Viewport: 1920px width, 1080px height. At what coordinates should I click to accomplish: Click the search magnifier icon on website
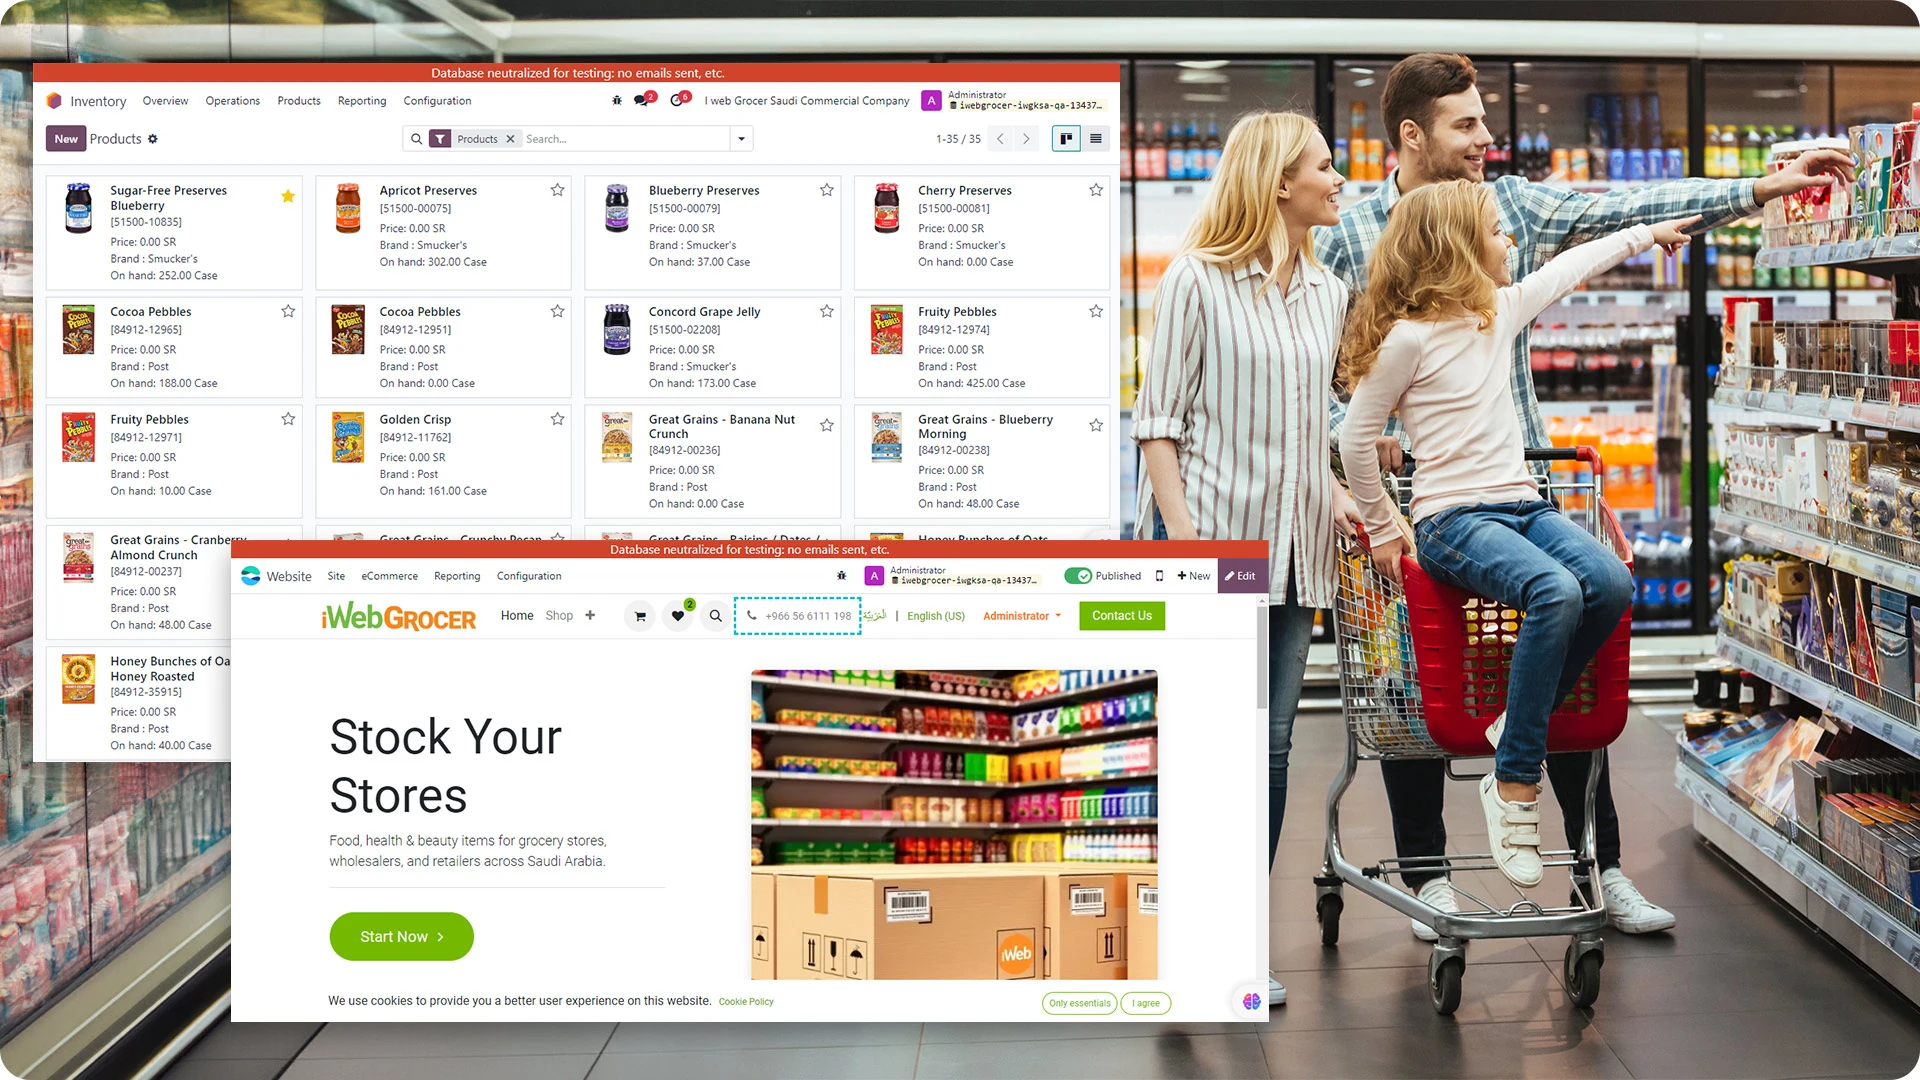716,616
